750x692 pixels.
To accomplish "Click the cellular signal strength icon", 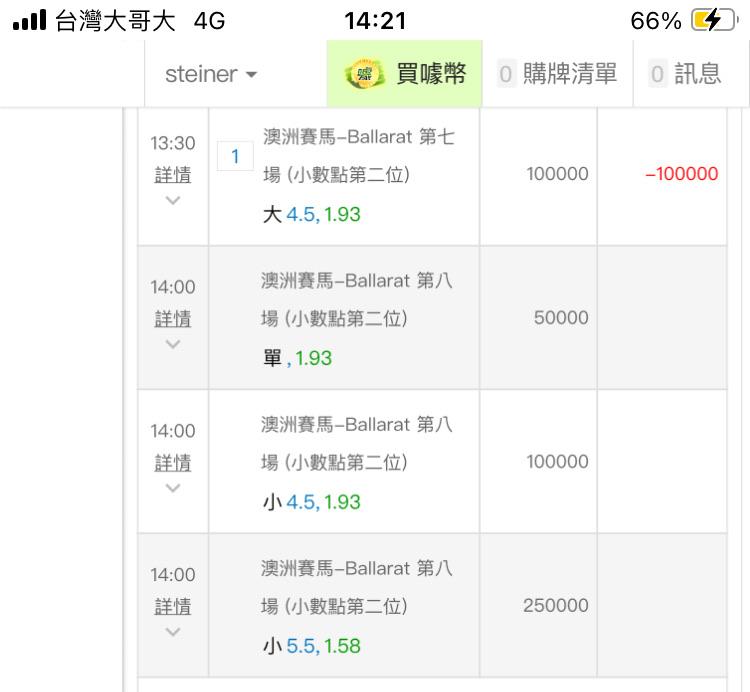I will tap(30, 21).
